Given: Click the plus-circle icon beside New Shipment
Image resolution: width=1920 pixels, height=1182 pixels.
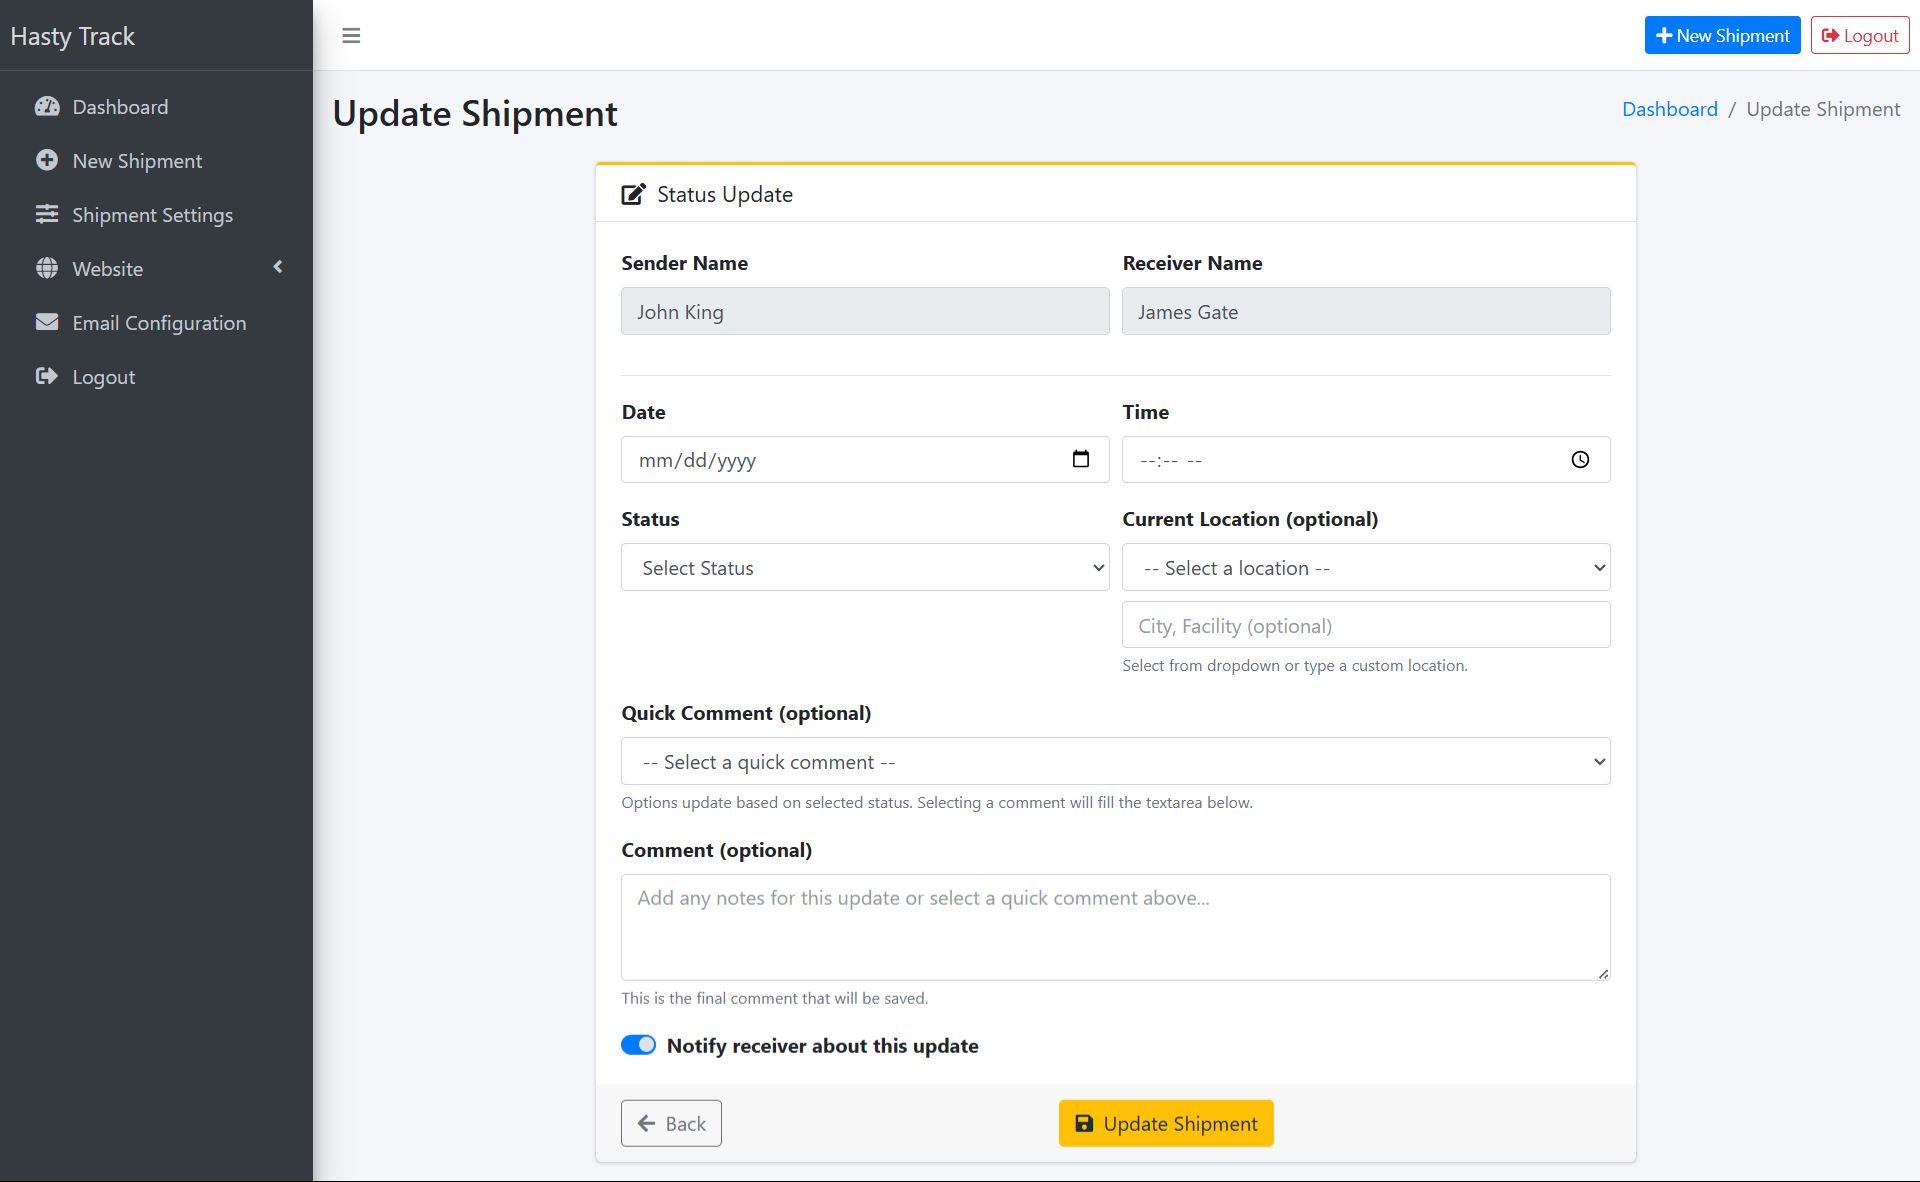Looking at the screenshot, I should pyautogui.click(x=47, y=160).
